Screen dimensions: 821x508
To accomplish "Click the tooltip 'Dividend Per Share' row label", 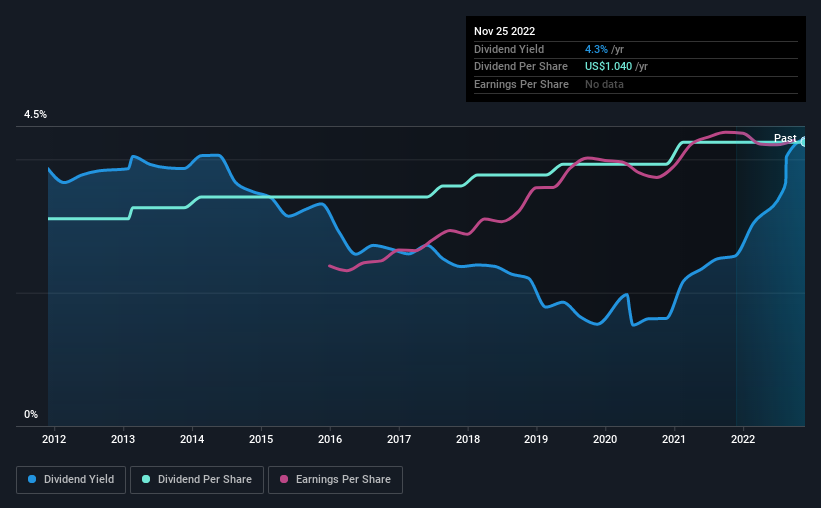I will coord(520,67).
